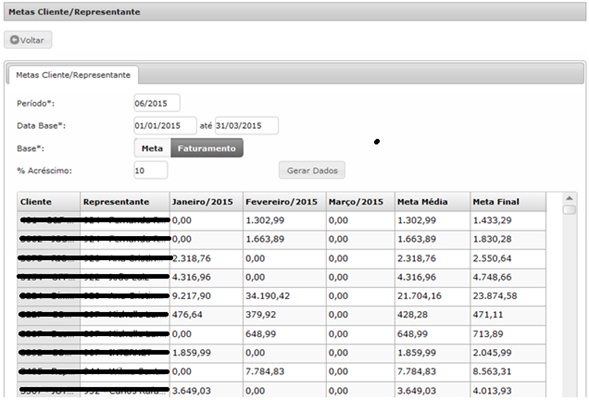Image resolution: width=589 pixels, height=400 pixels.
Task: Edit the Período field 06/2015
Action: tap(157, 103)
